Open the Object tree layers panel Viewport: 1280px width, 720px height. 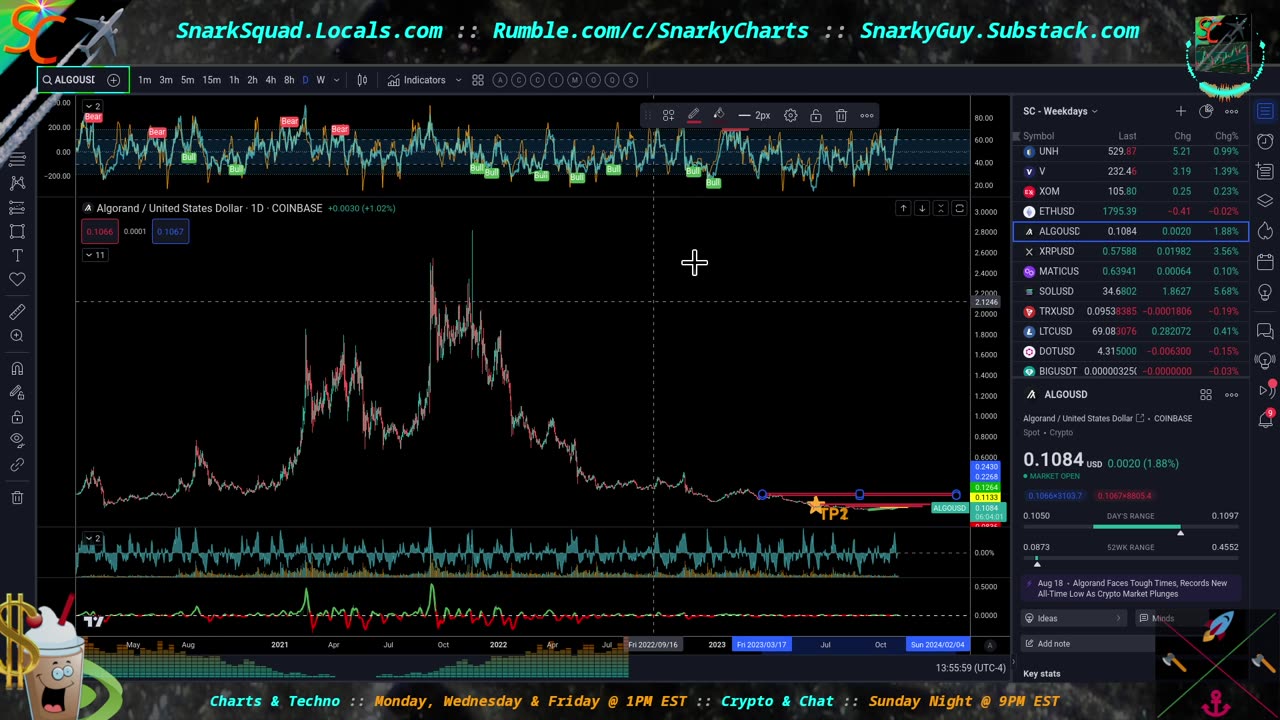point(1265,201)
